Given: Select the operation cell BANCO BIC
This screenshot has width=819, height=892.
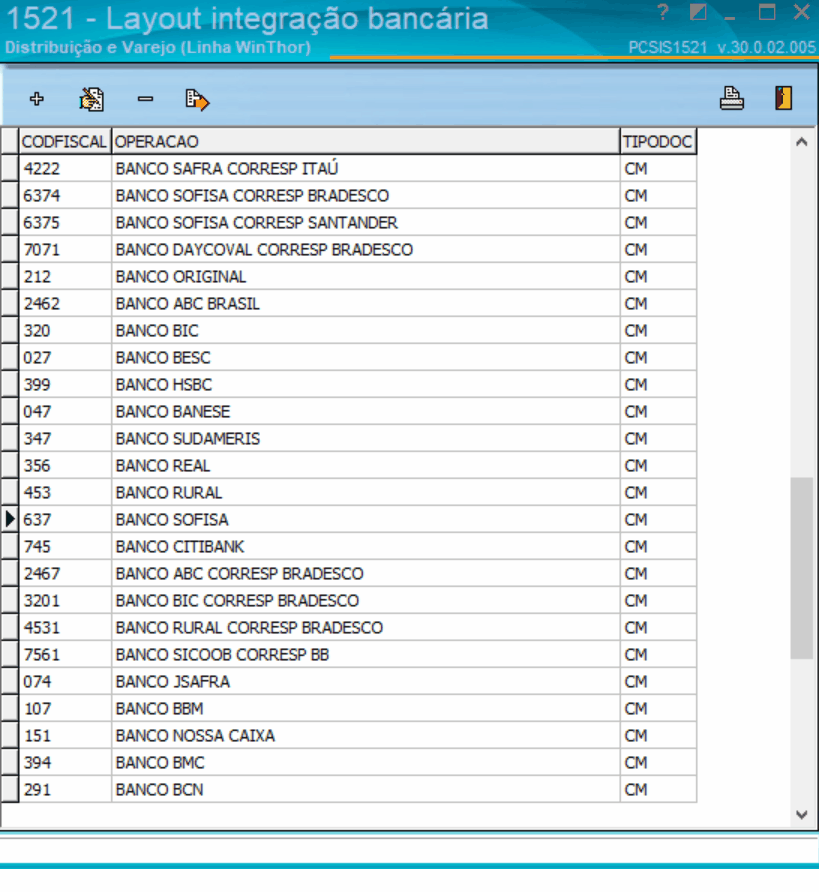Looking at the screenshot, I should pos(366,331).
